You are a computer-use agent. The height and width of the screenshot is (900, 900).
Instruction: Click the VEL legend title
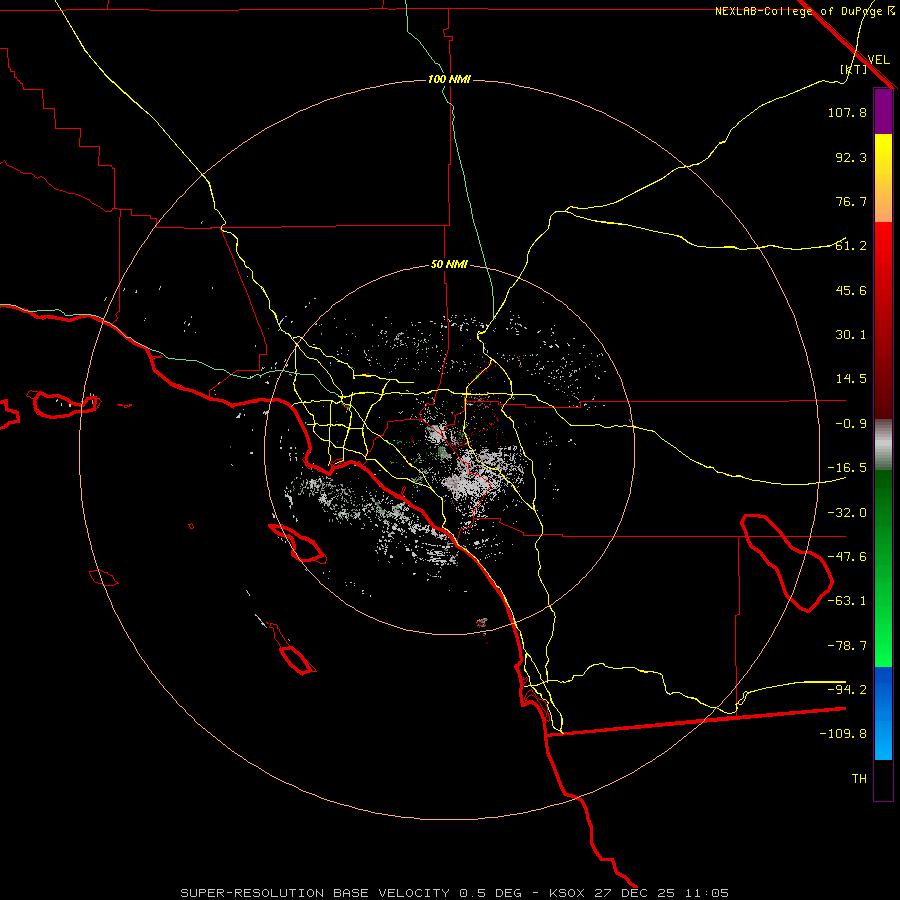click(878, 60)
